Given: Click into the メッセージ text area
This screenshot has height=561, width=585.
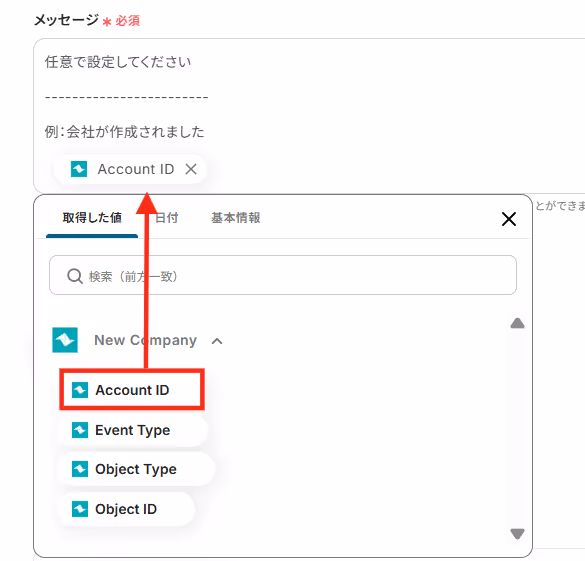Looking at the screenshot, I should 309,116.
